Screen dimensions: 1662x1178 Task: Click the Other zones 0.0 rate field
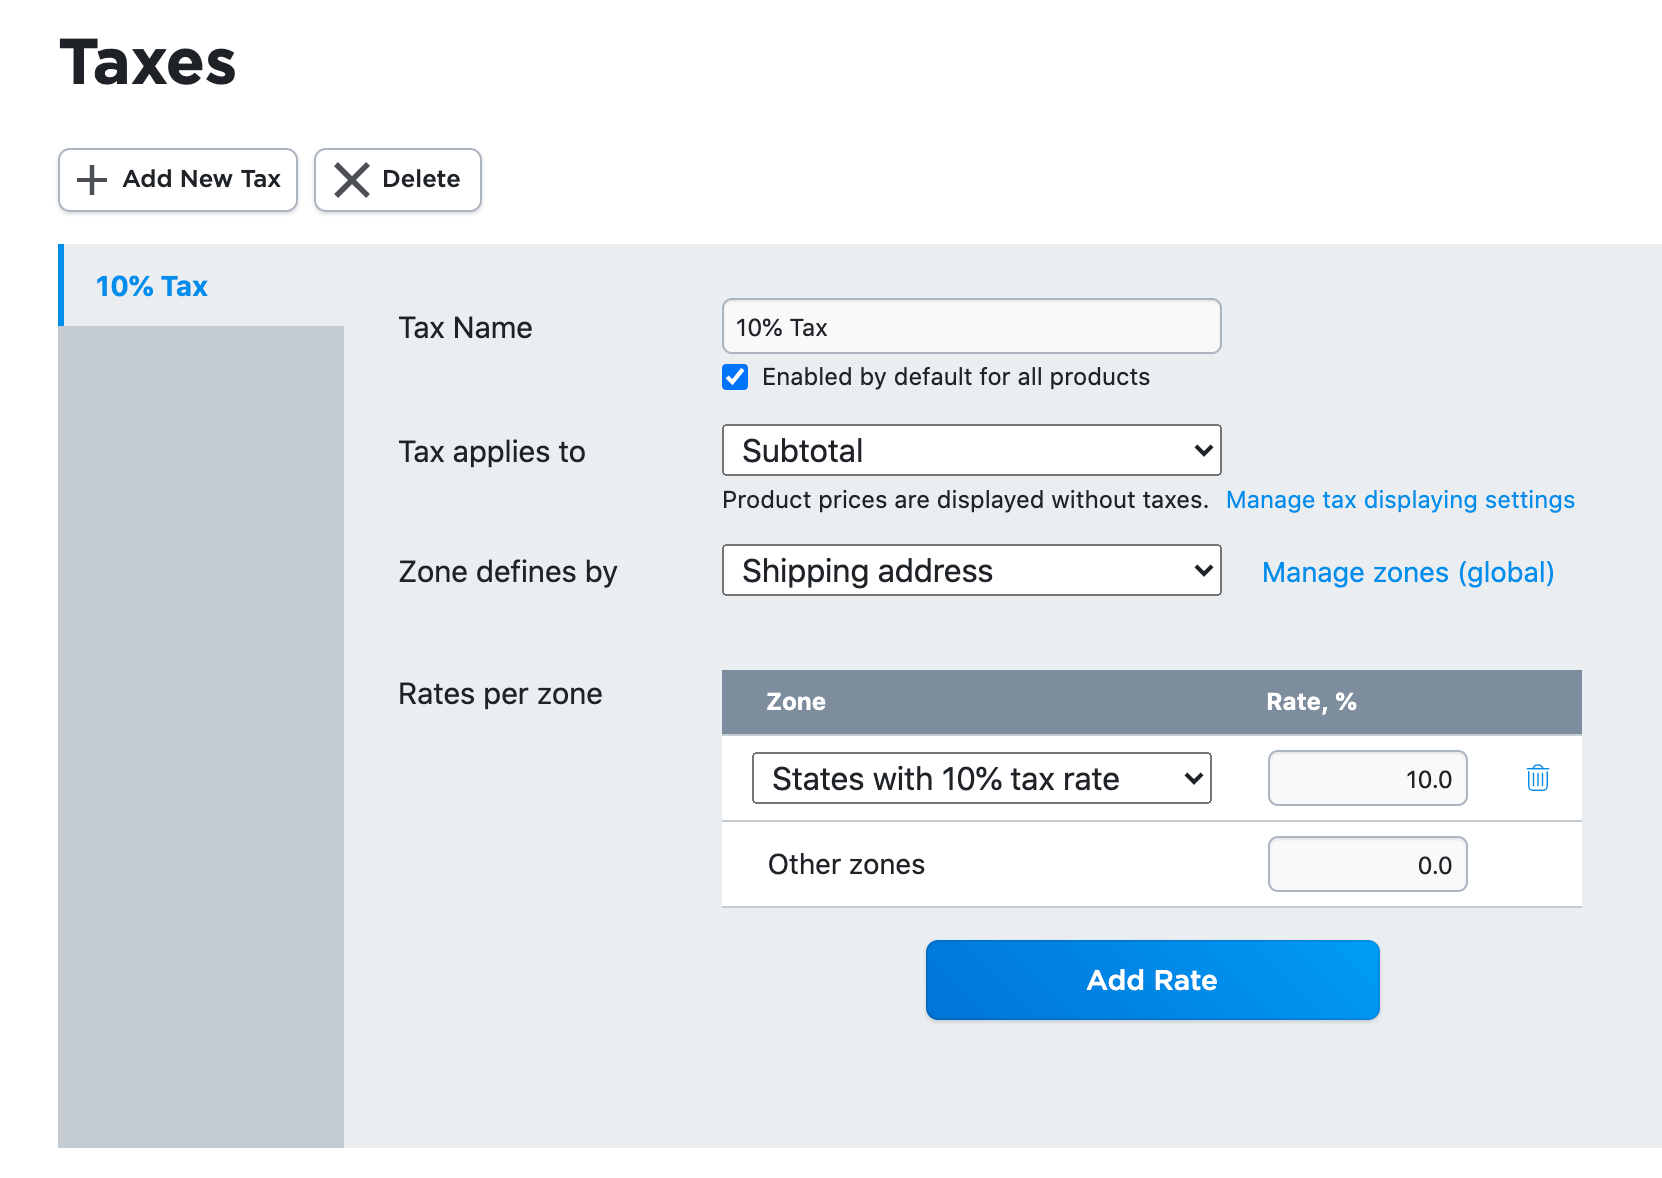[1366, 865]
